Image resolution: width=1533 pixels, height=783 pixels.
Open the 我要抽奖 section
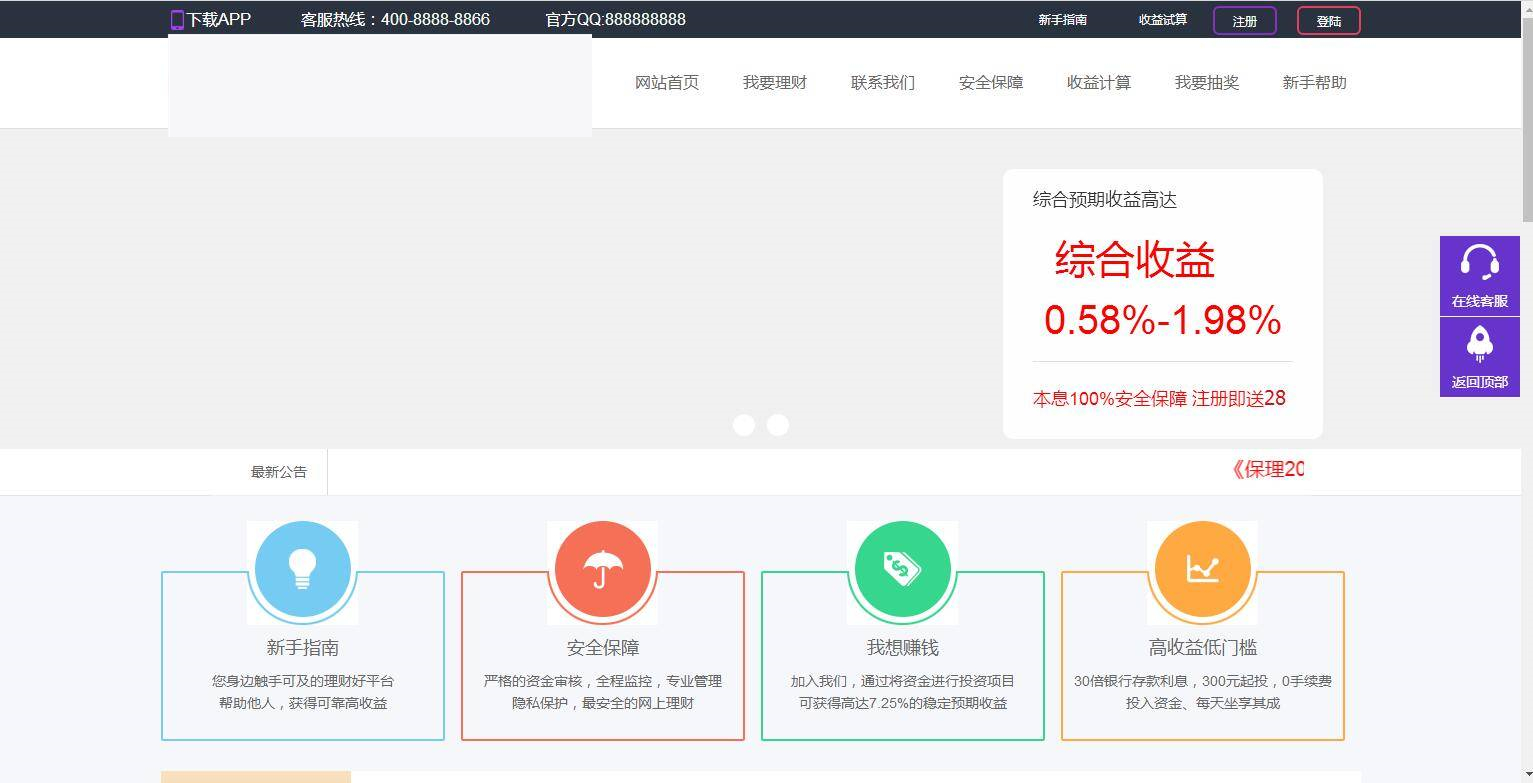pos(1207,83)
